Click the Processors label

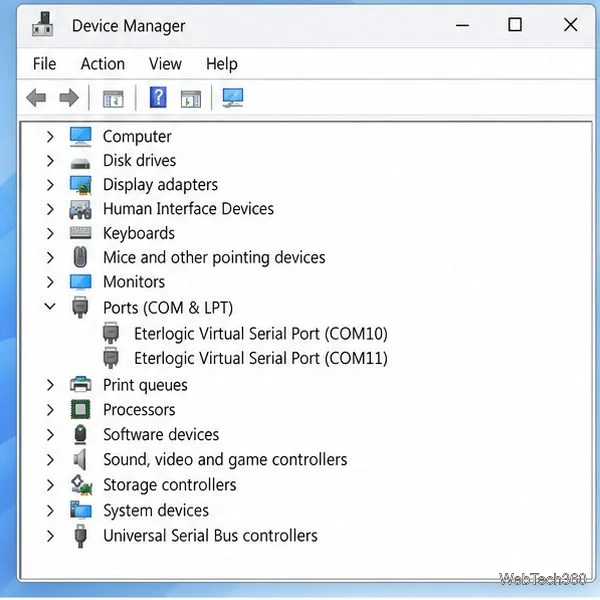tap(139, 410)
